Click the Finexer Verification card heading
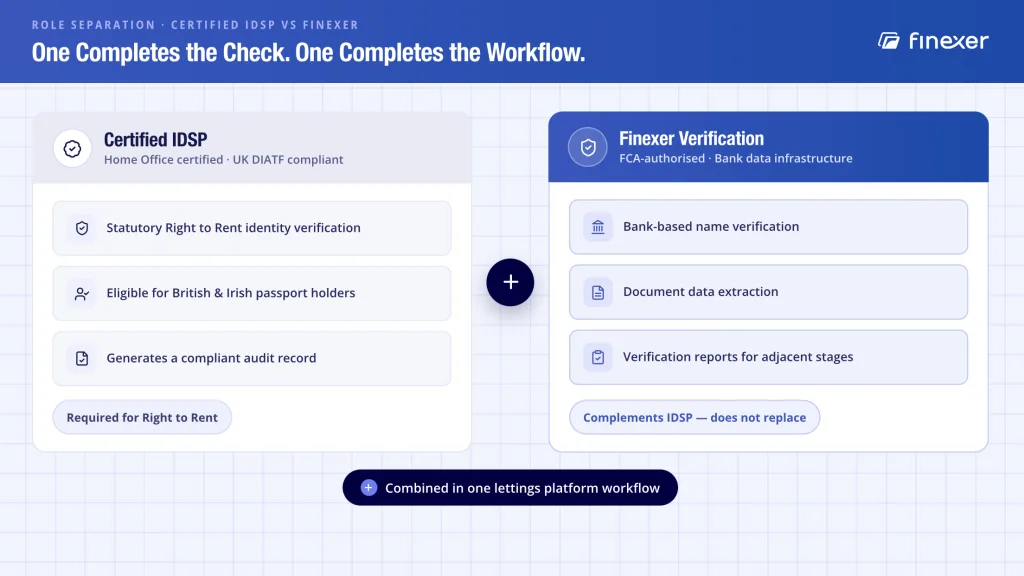Viewport: 1024px width, 576px height. point(692,138)
